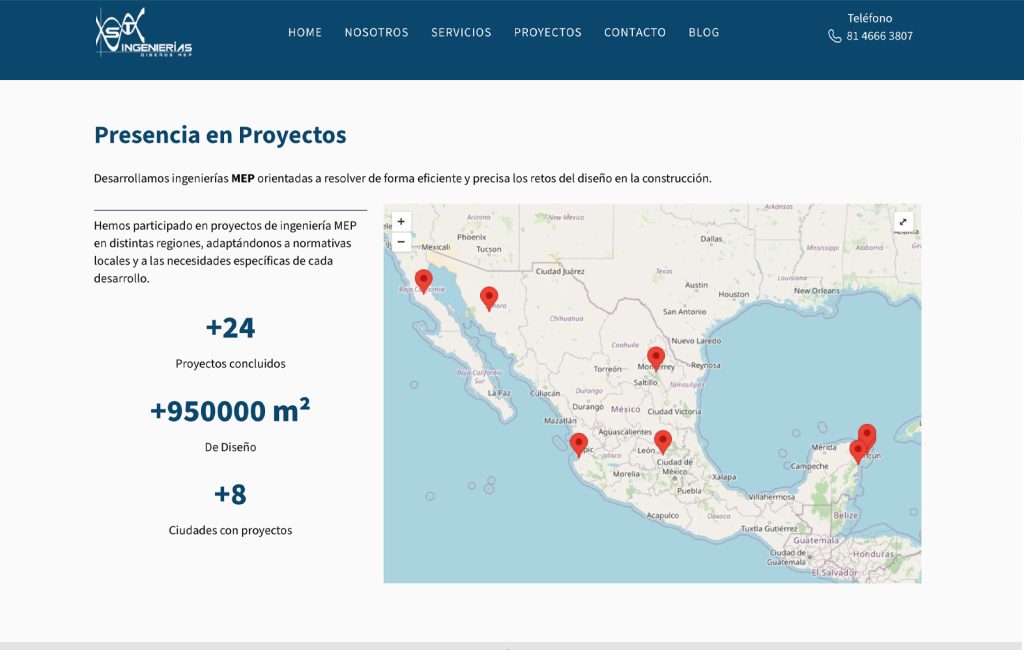Open the BLOG menu item
1024x650 pixels.
pyautogui.click(x=703, y=33)
